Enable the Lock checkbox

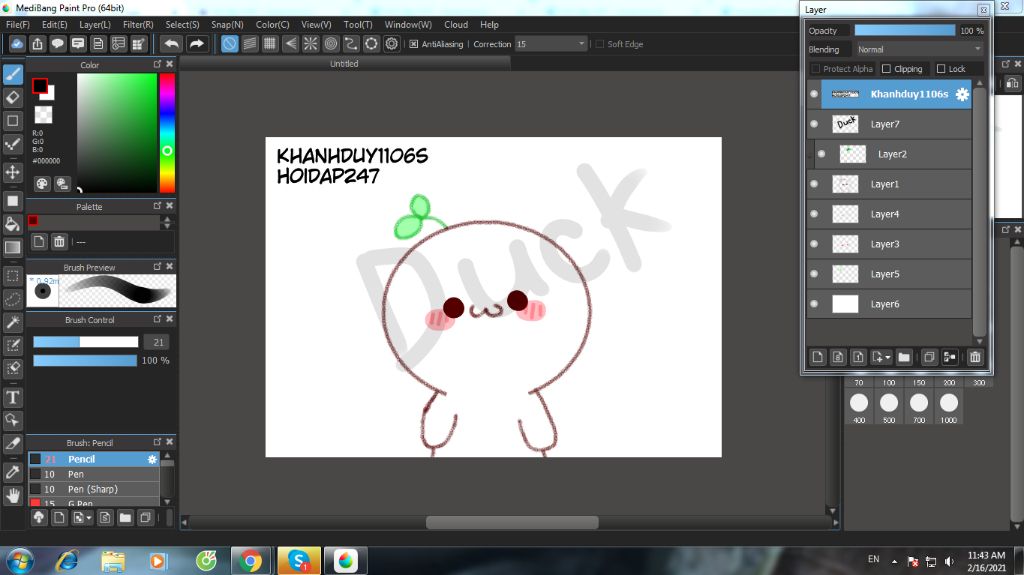(941, 69)
